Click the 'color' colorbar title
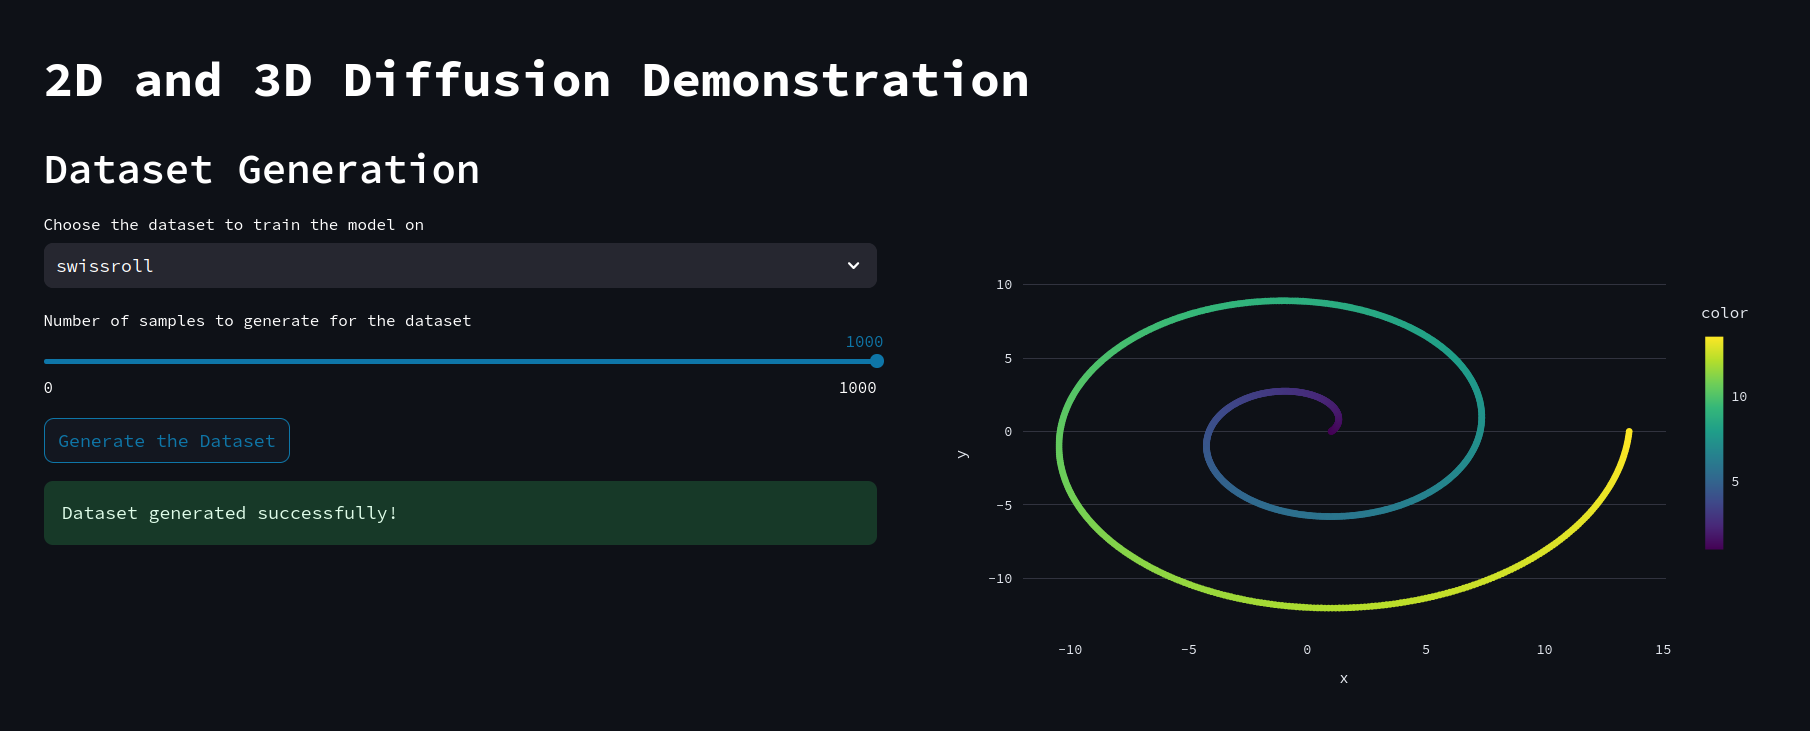1810x731 pixels. click(1724, 313)
